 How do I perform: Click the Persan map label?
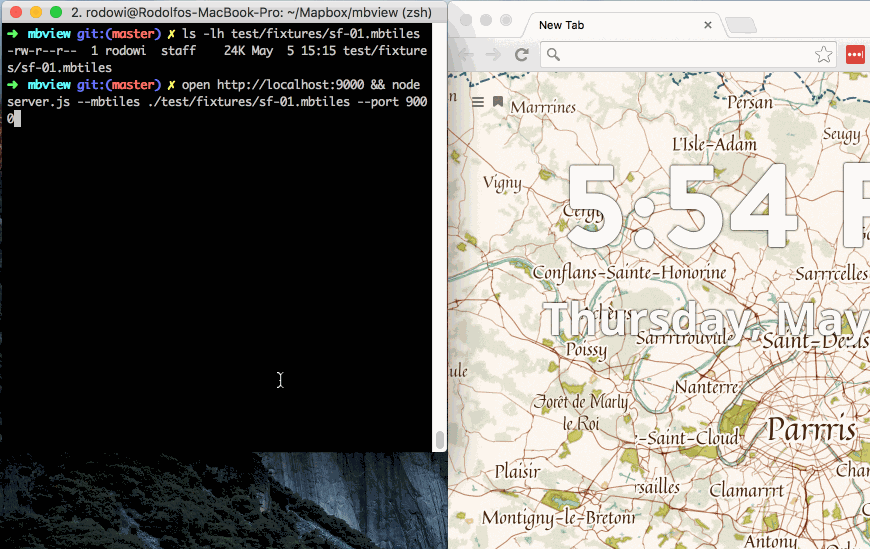tap(750, 103)
